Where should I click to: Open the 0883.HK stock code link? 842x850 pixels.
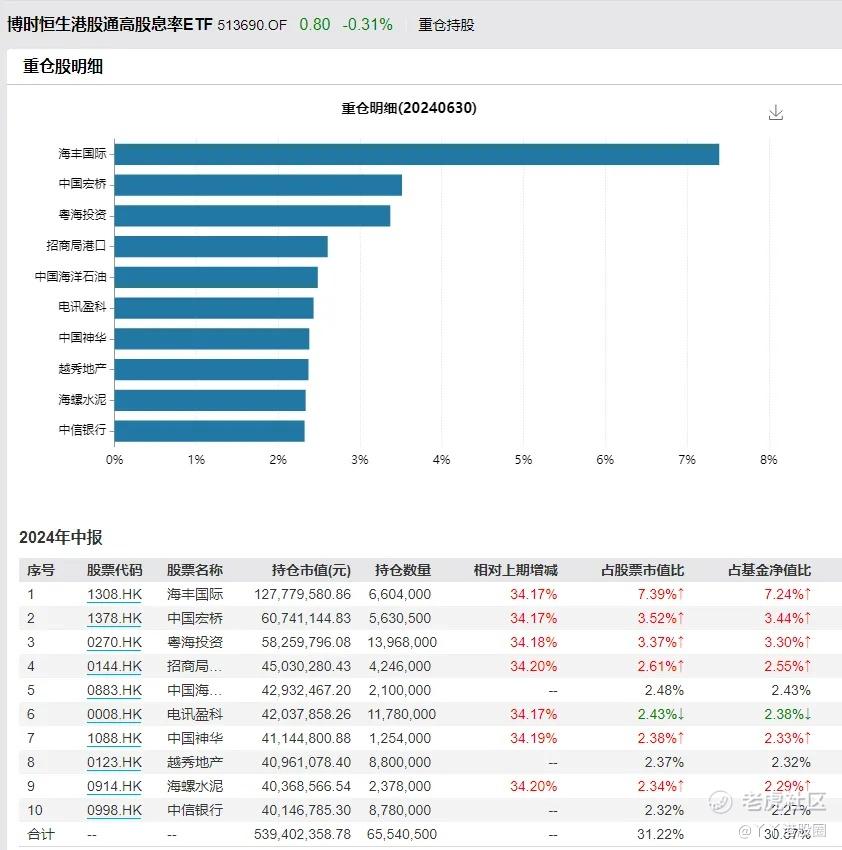tap(114, 690)
